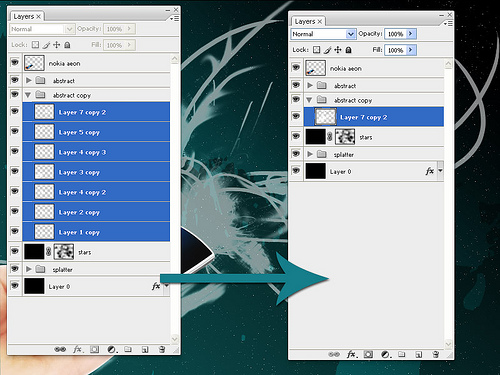500x375 pixels.
Task: Click Opacity value field in right panel
Action: click(396, 34)
